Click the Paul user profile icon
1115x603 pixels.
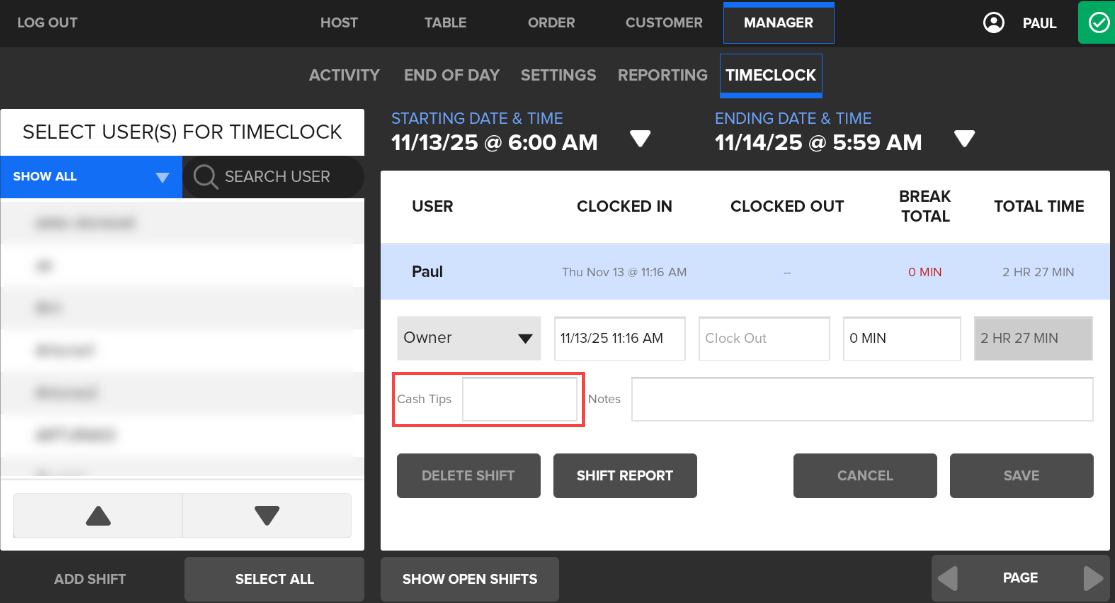(x=993, y=23)
